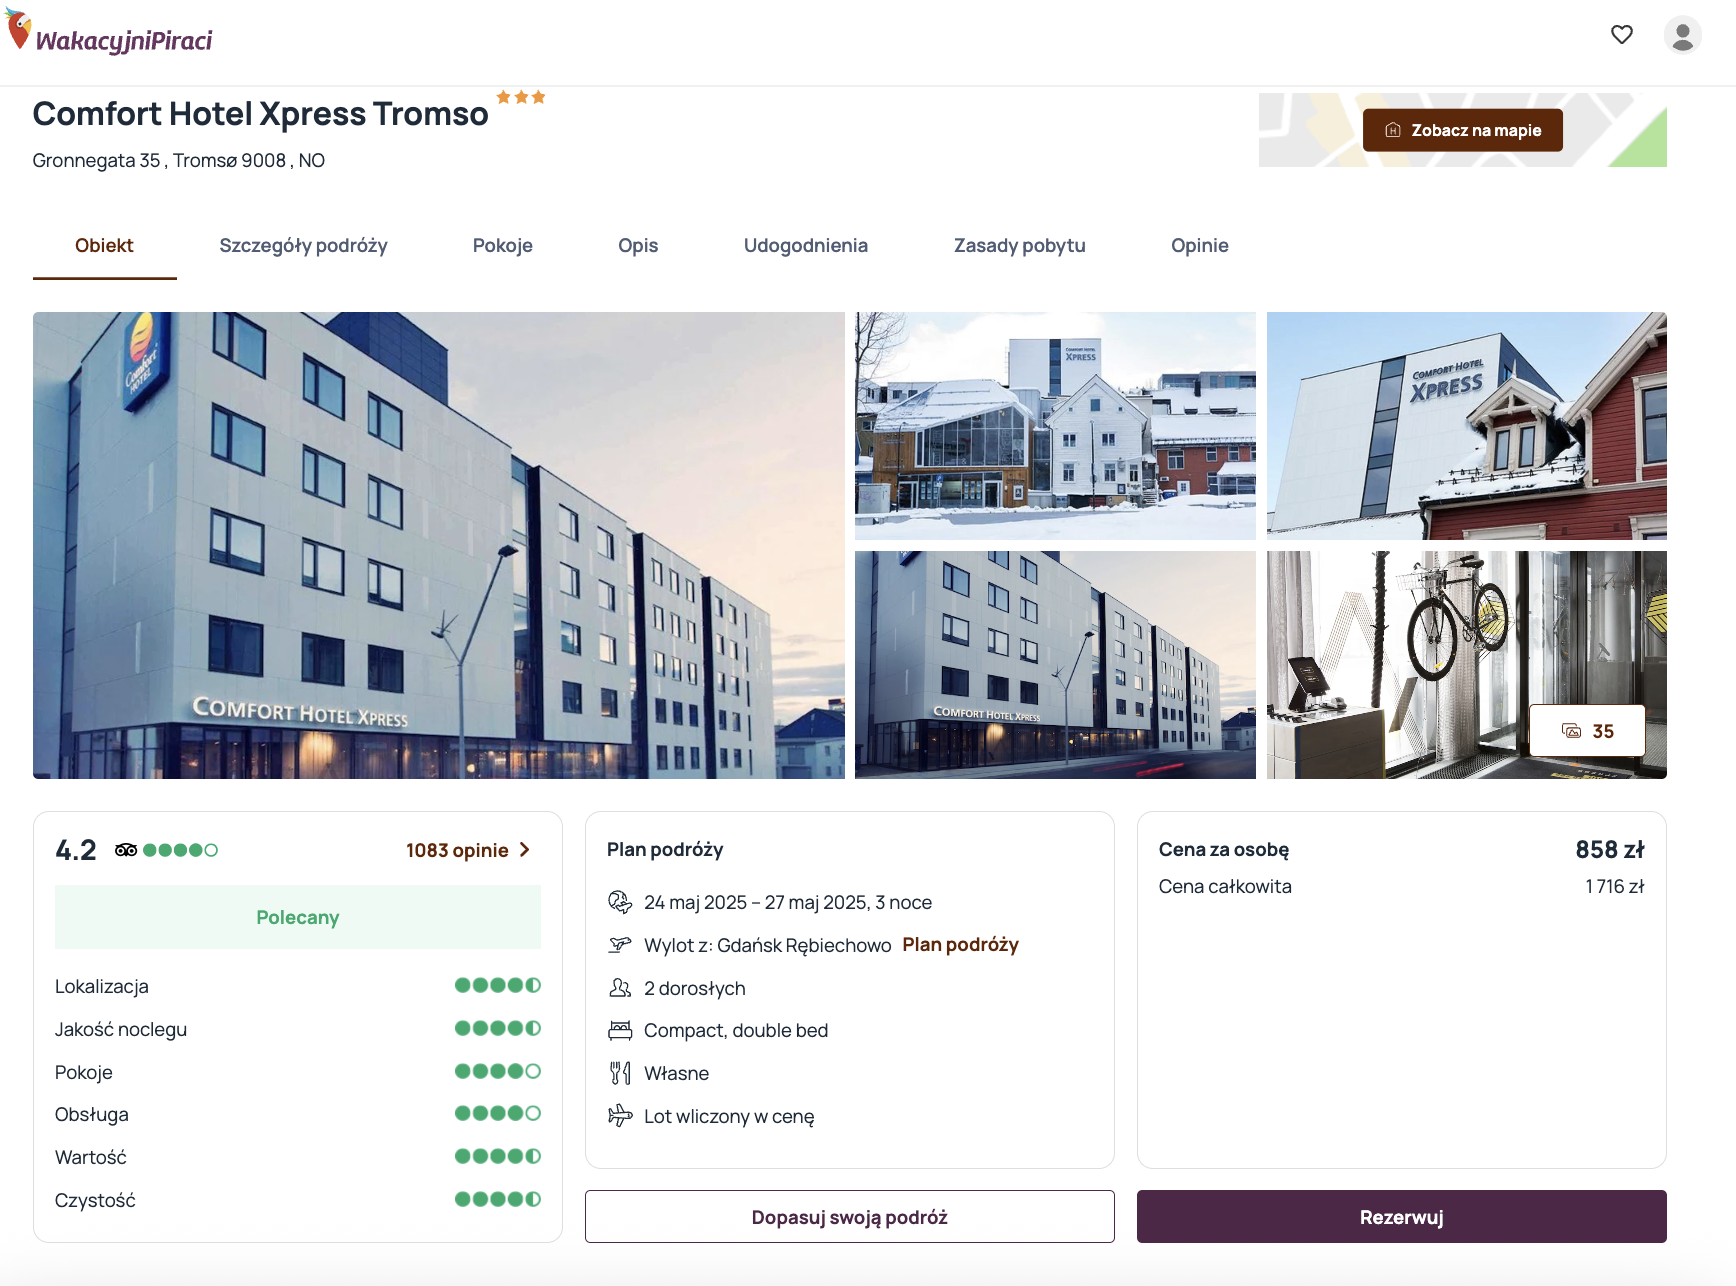This screenshot has width=1736, height=1286.
Task: Click the departure plane icon by Wylot
Action: (620, 945)
